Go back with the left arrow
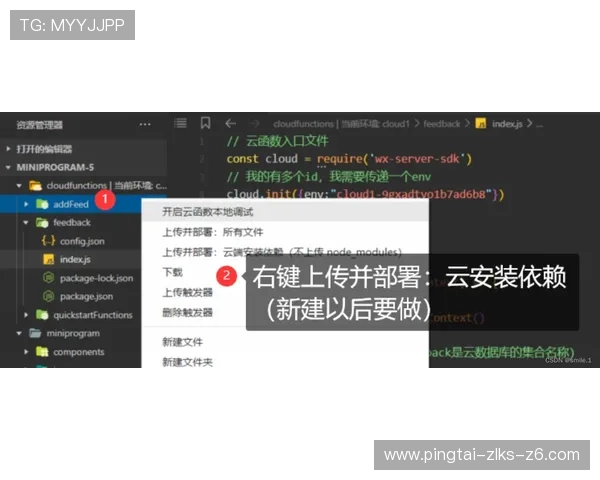600x480 pixels. (230, 123)
